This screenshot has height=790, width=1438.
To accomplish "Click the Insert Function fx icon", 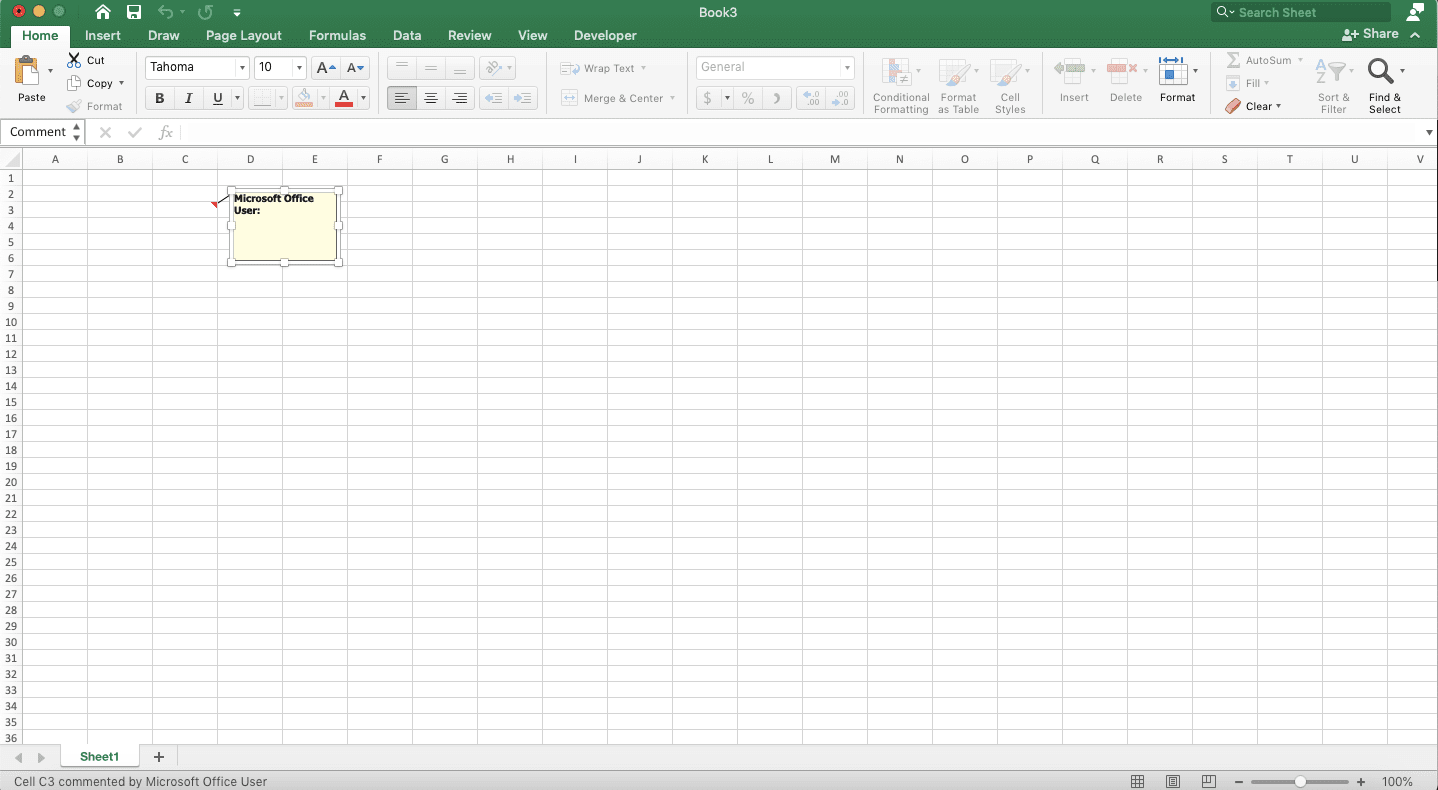I will pos(166,132).
